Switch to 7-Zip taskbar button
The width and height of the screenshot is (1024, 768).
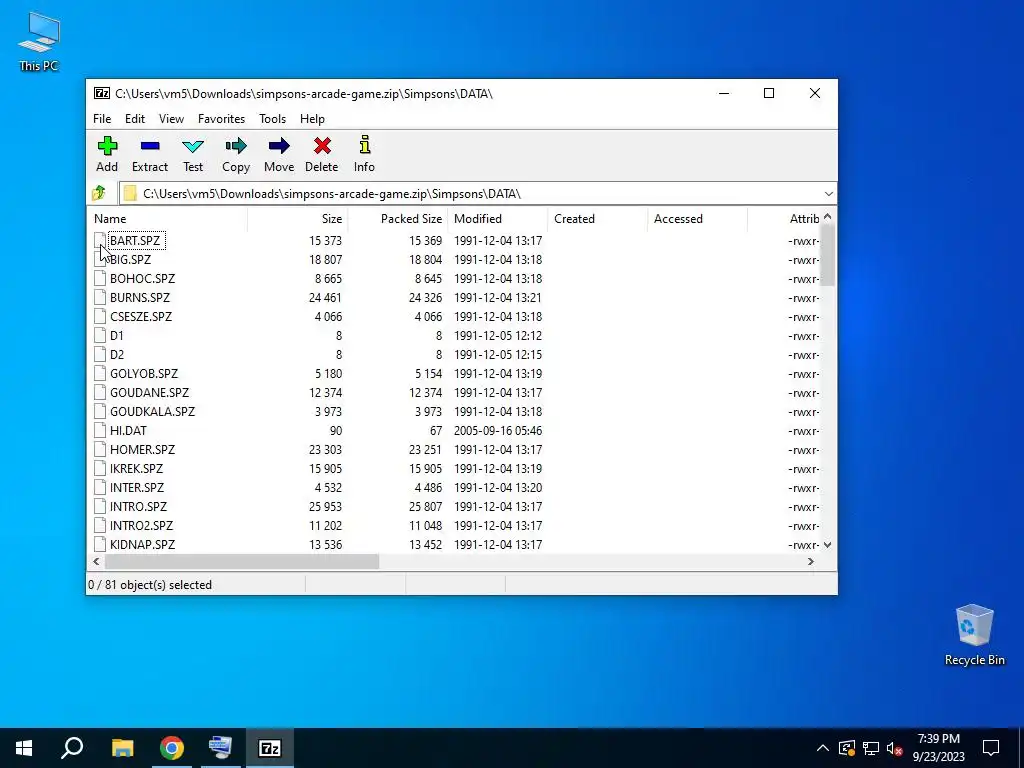(270, 748)
